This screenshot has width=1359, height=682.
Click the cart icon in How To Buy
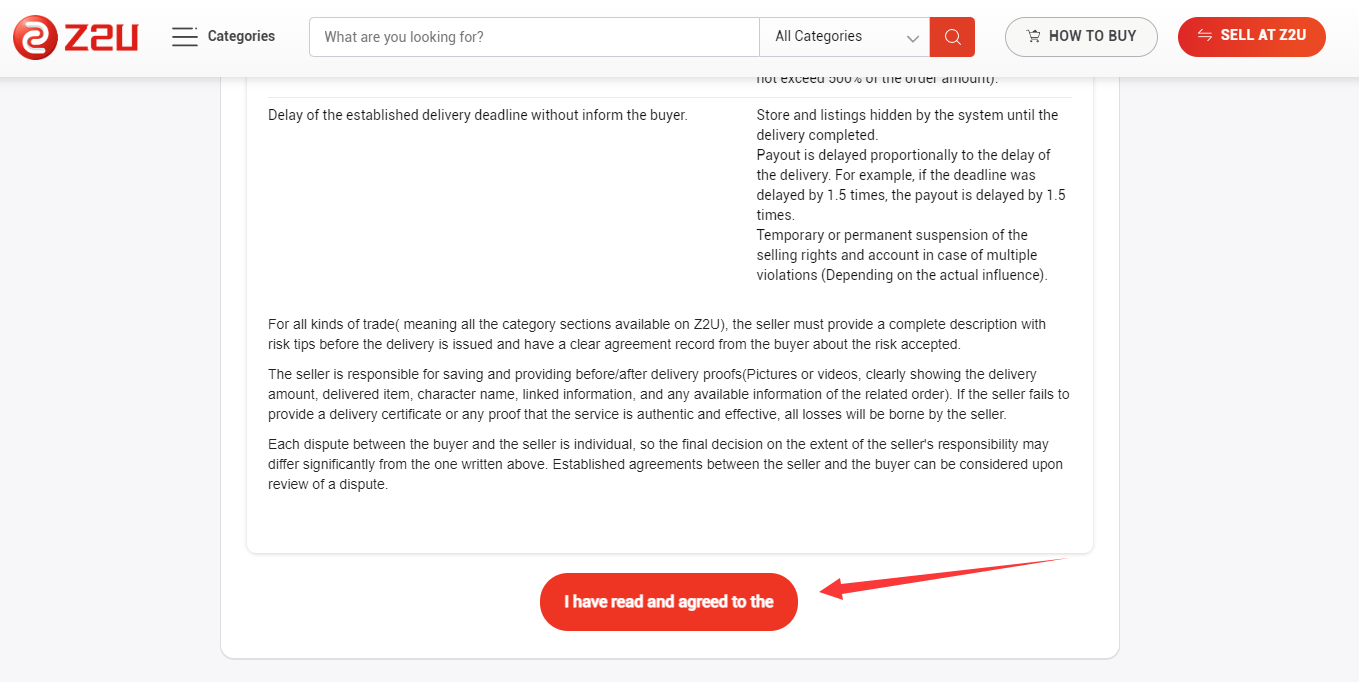coord(1034,37)
